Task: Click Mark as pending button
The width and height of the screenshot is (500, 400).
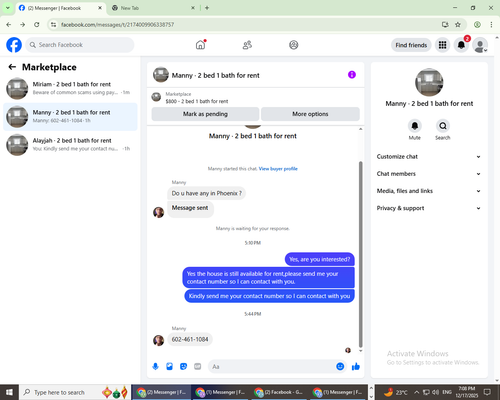Action: (205, 114)
